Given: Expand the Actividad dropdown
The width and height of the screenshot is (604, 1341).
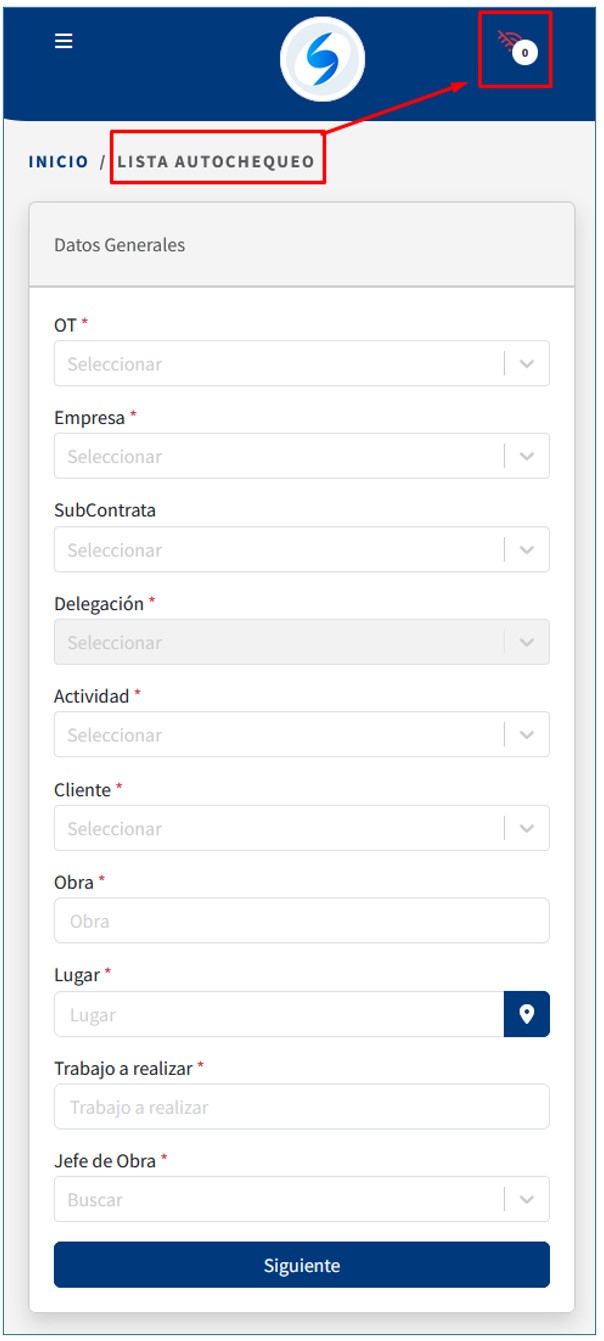Looking at the screenshot, I should point(280,735).
